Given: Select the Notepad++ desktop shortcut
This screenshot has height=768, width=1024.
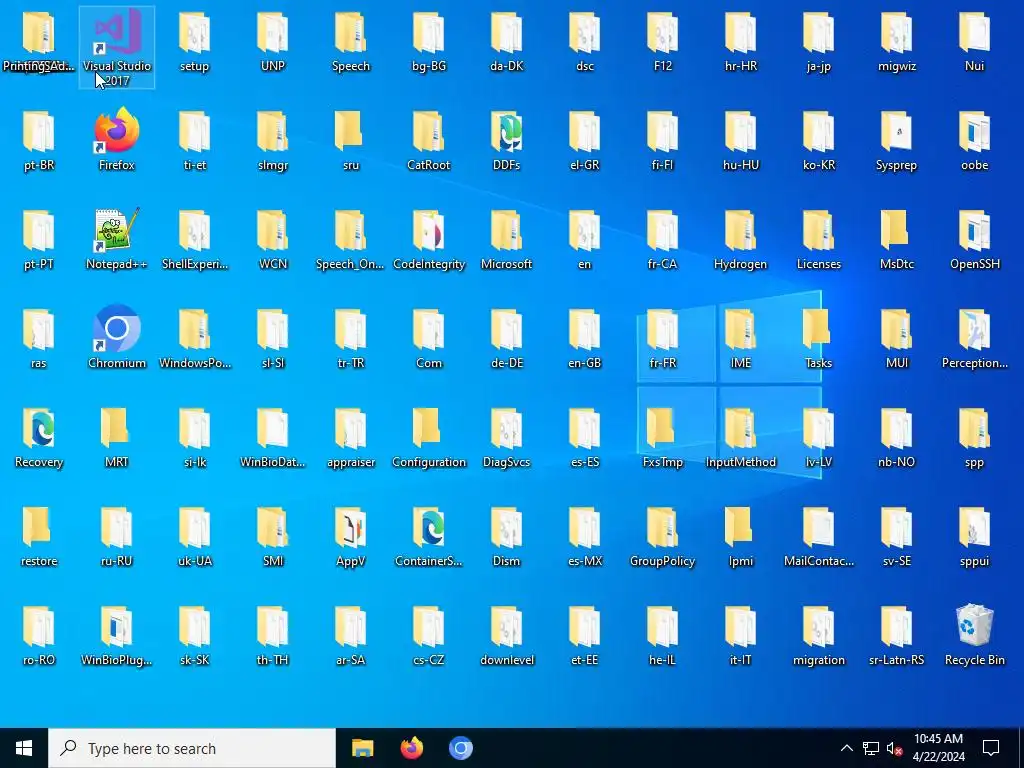Looking at the screenshot, I should coord(117,239).
